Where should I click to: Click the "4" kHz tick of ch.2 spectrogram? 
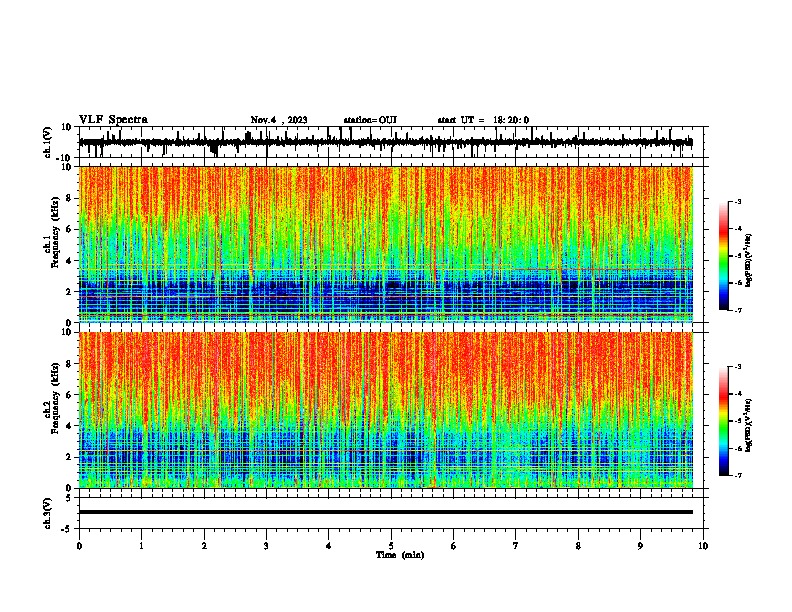(x=69, y=426)
